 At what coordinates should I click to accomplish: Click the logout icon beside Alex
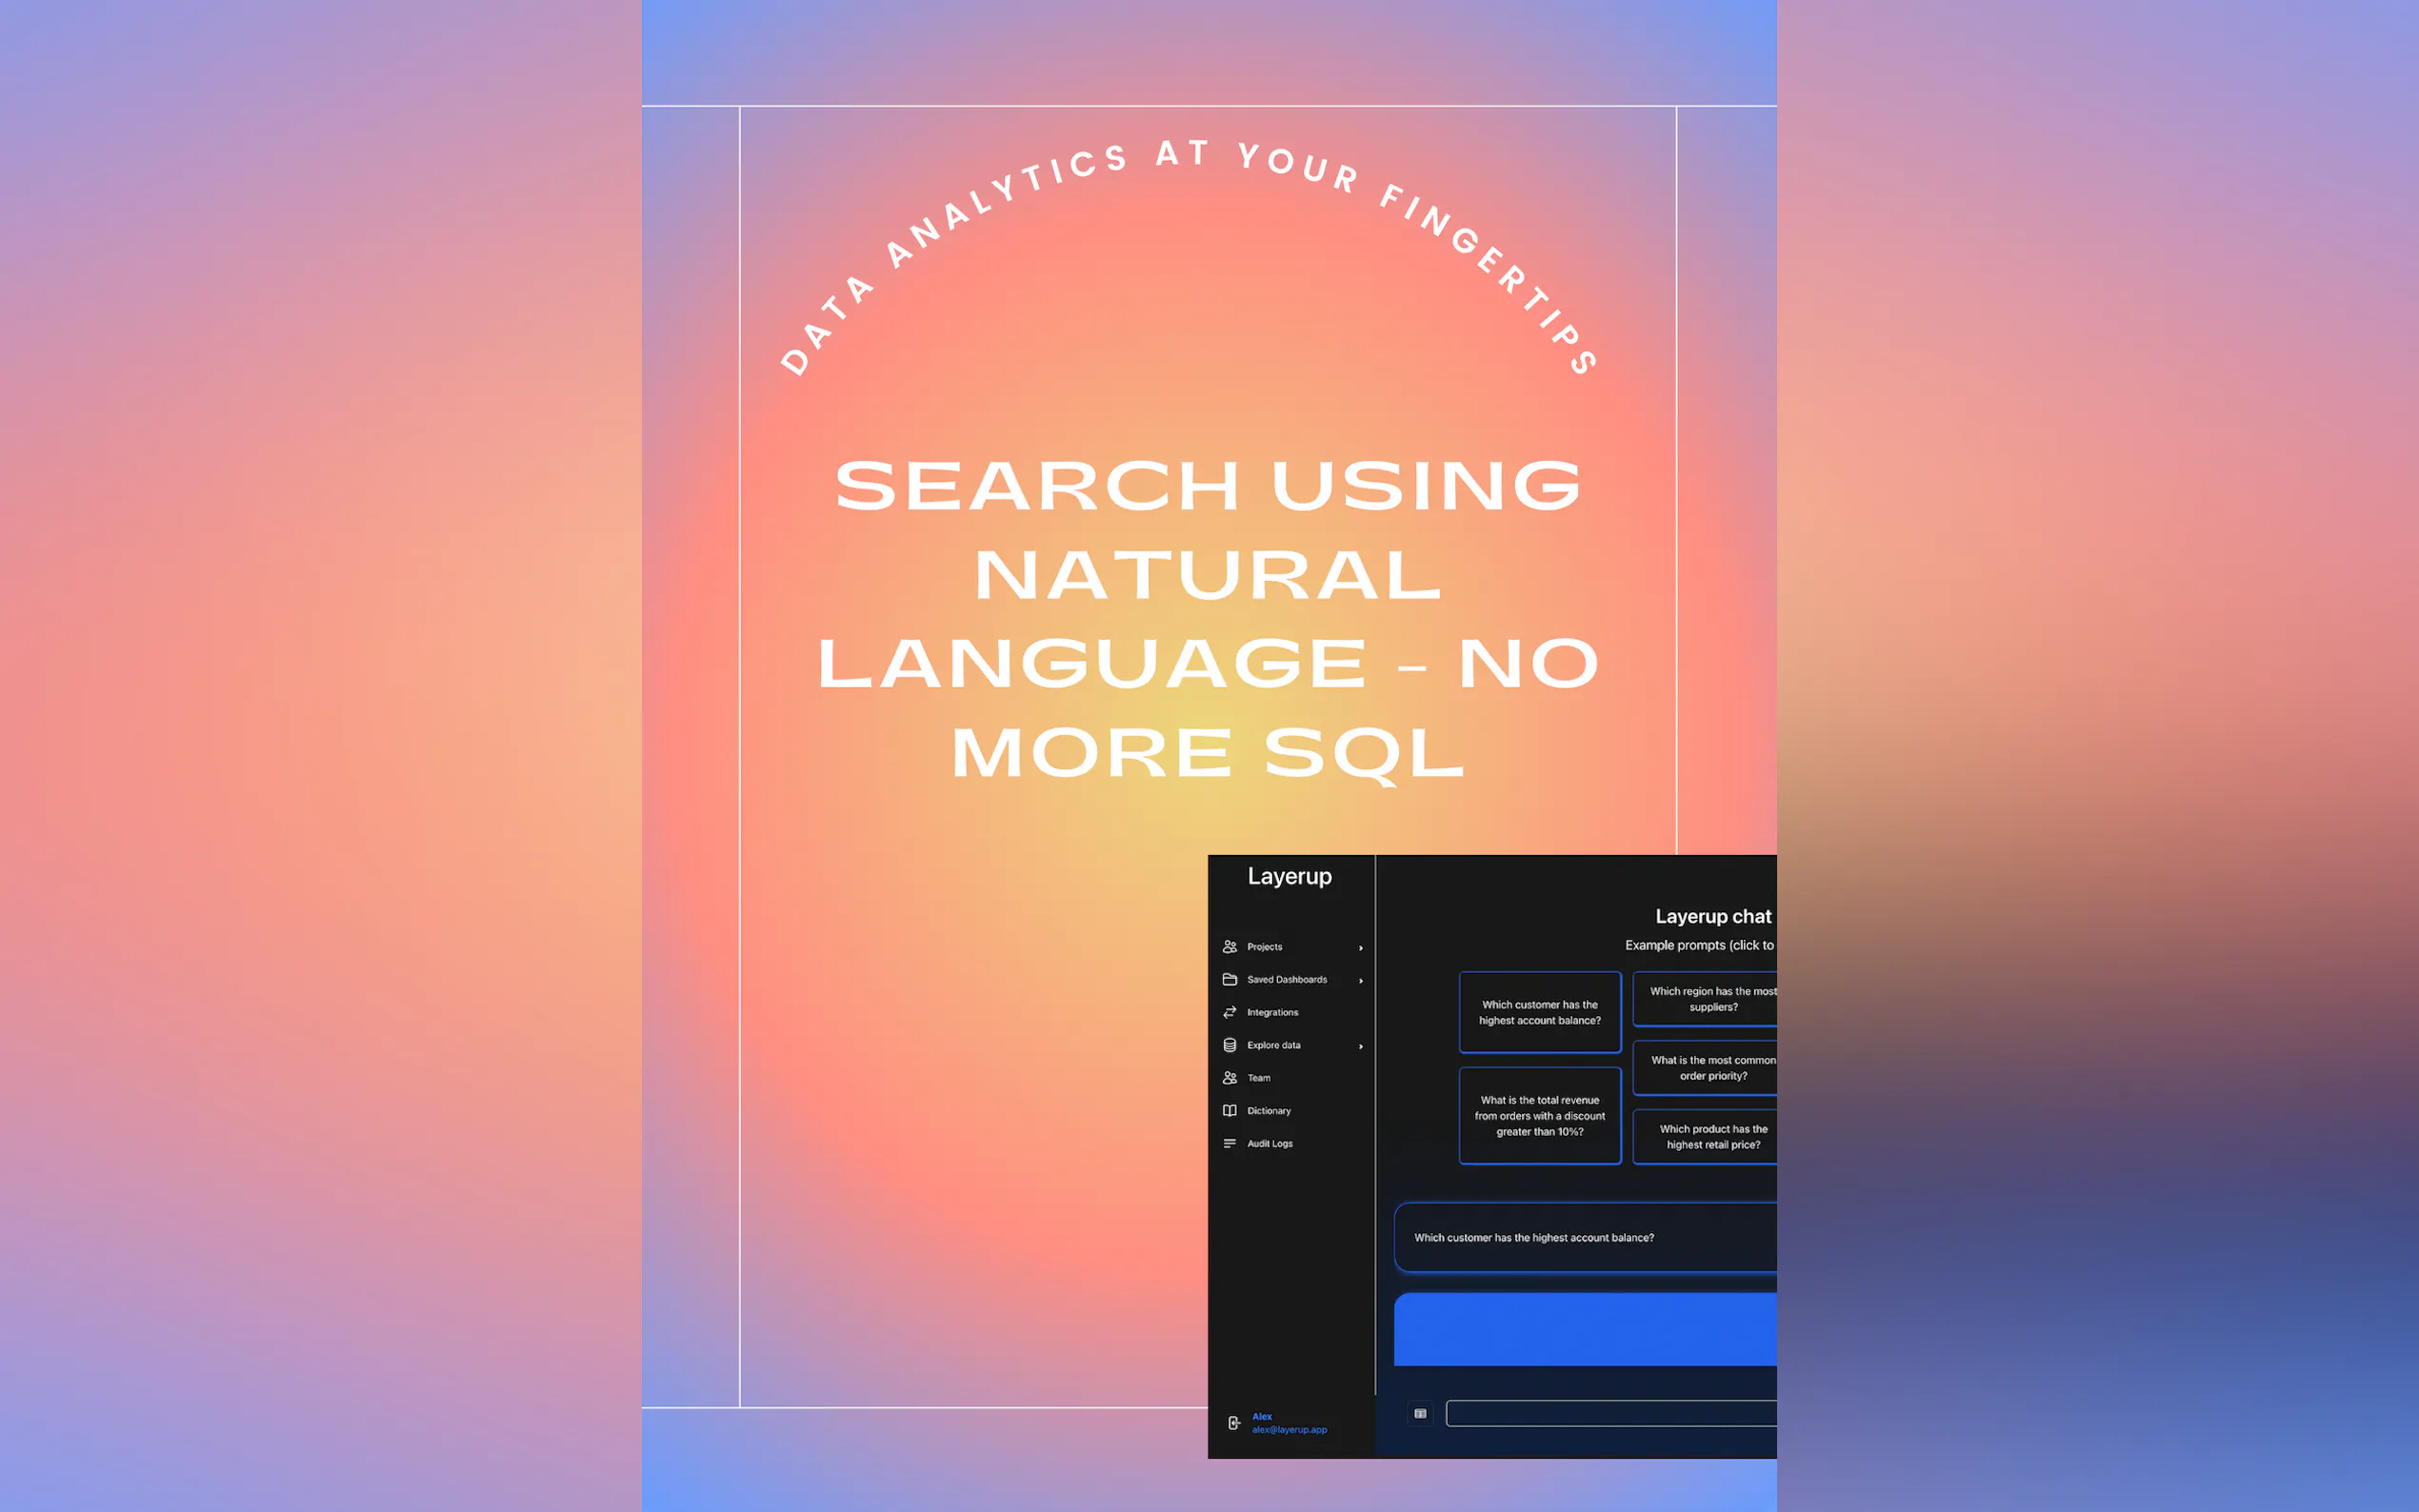coord(1234,1423)
